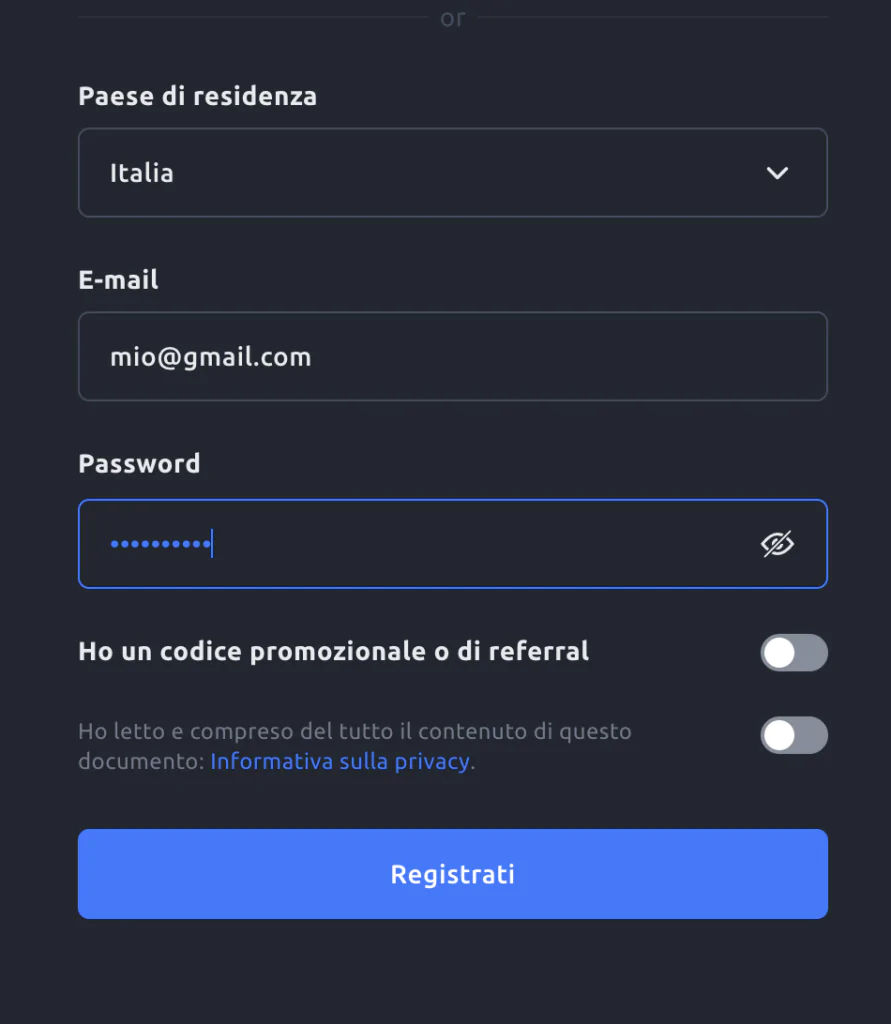Click the chevron arrow in country selector
Image resolution: width=891 pixels, height=1024 pixels.
[777, 173]
